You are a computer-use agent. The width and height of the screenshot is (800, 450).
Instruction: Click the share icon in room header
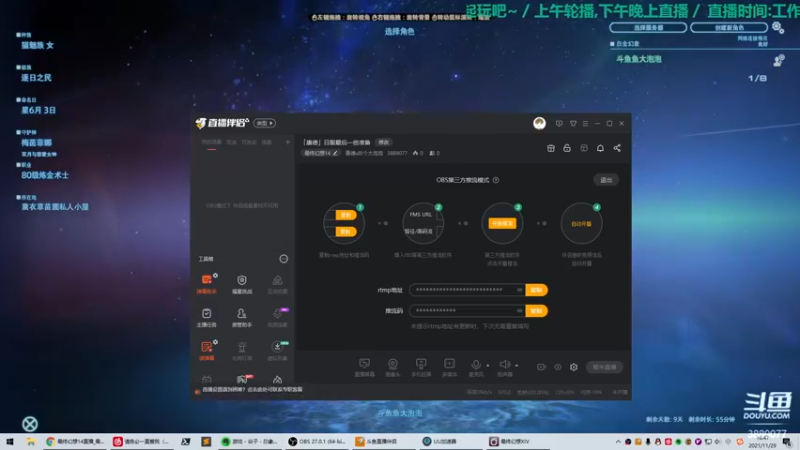(x=617, y=148)
